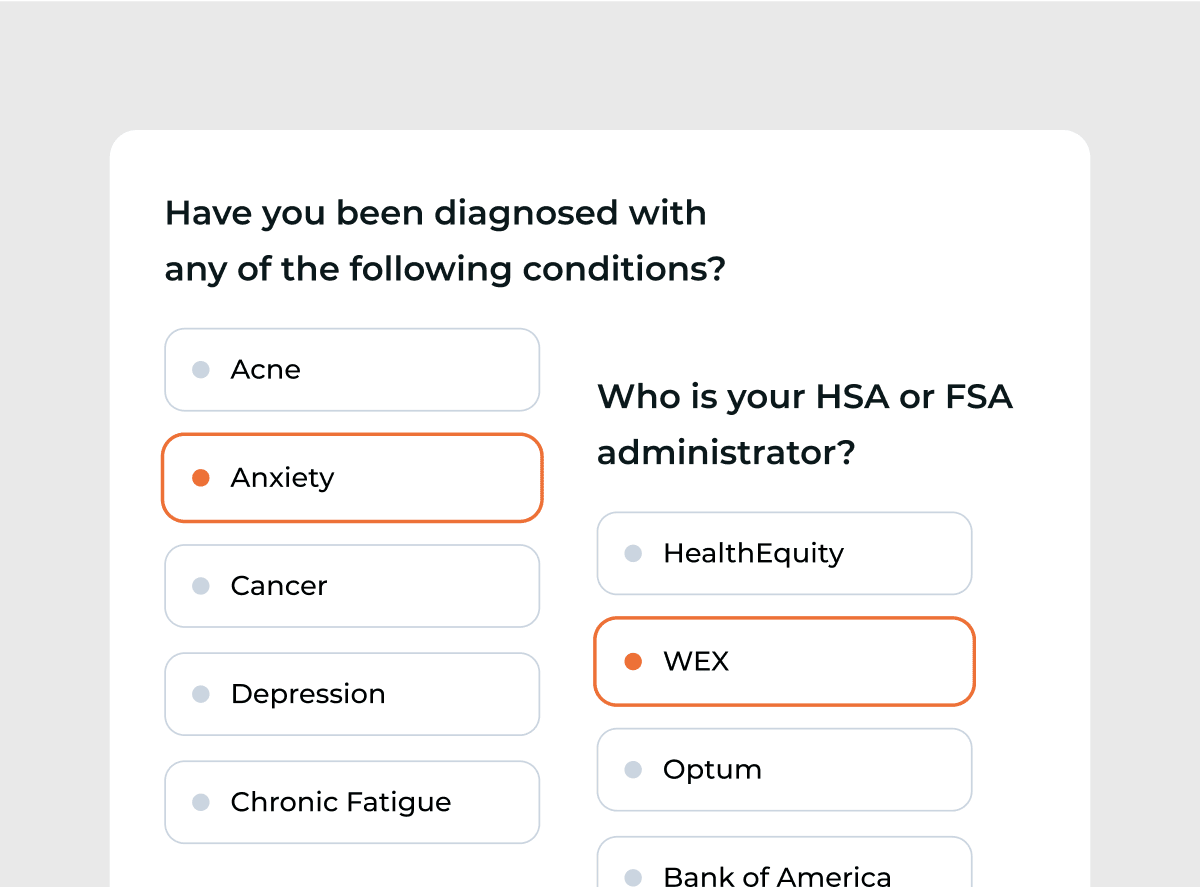The image size is (1200, 887).
Task: Click the Bank of America label
Action: [x=777, y=876]
